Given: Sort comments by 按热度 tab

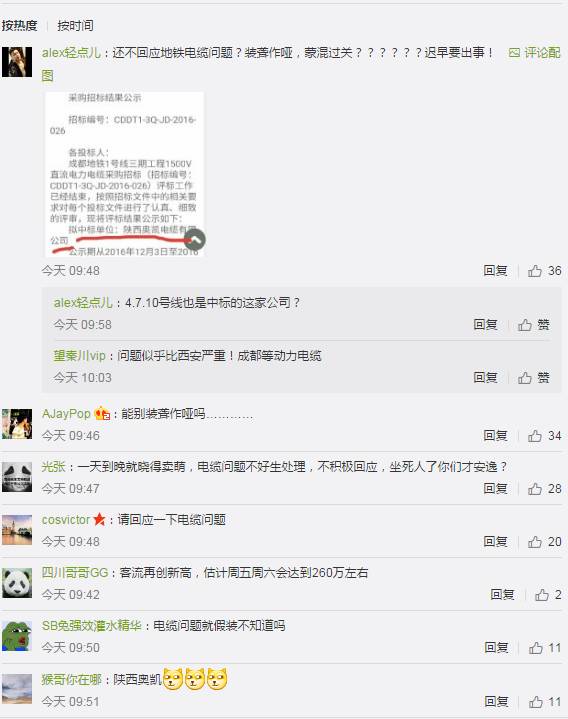Looking at the screenshot, I should [x=19, y=25].
